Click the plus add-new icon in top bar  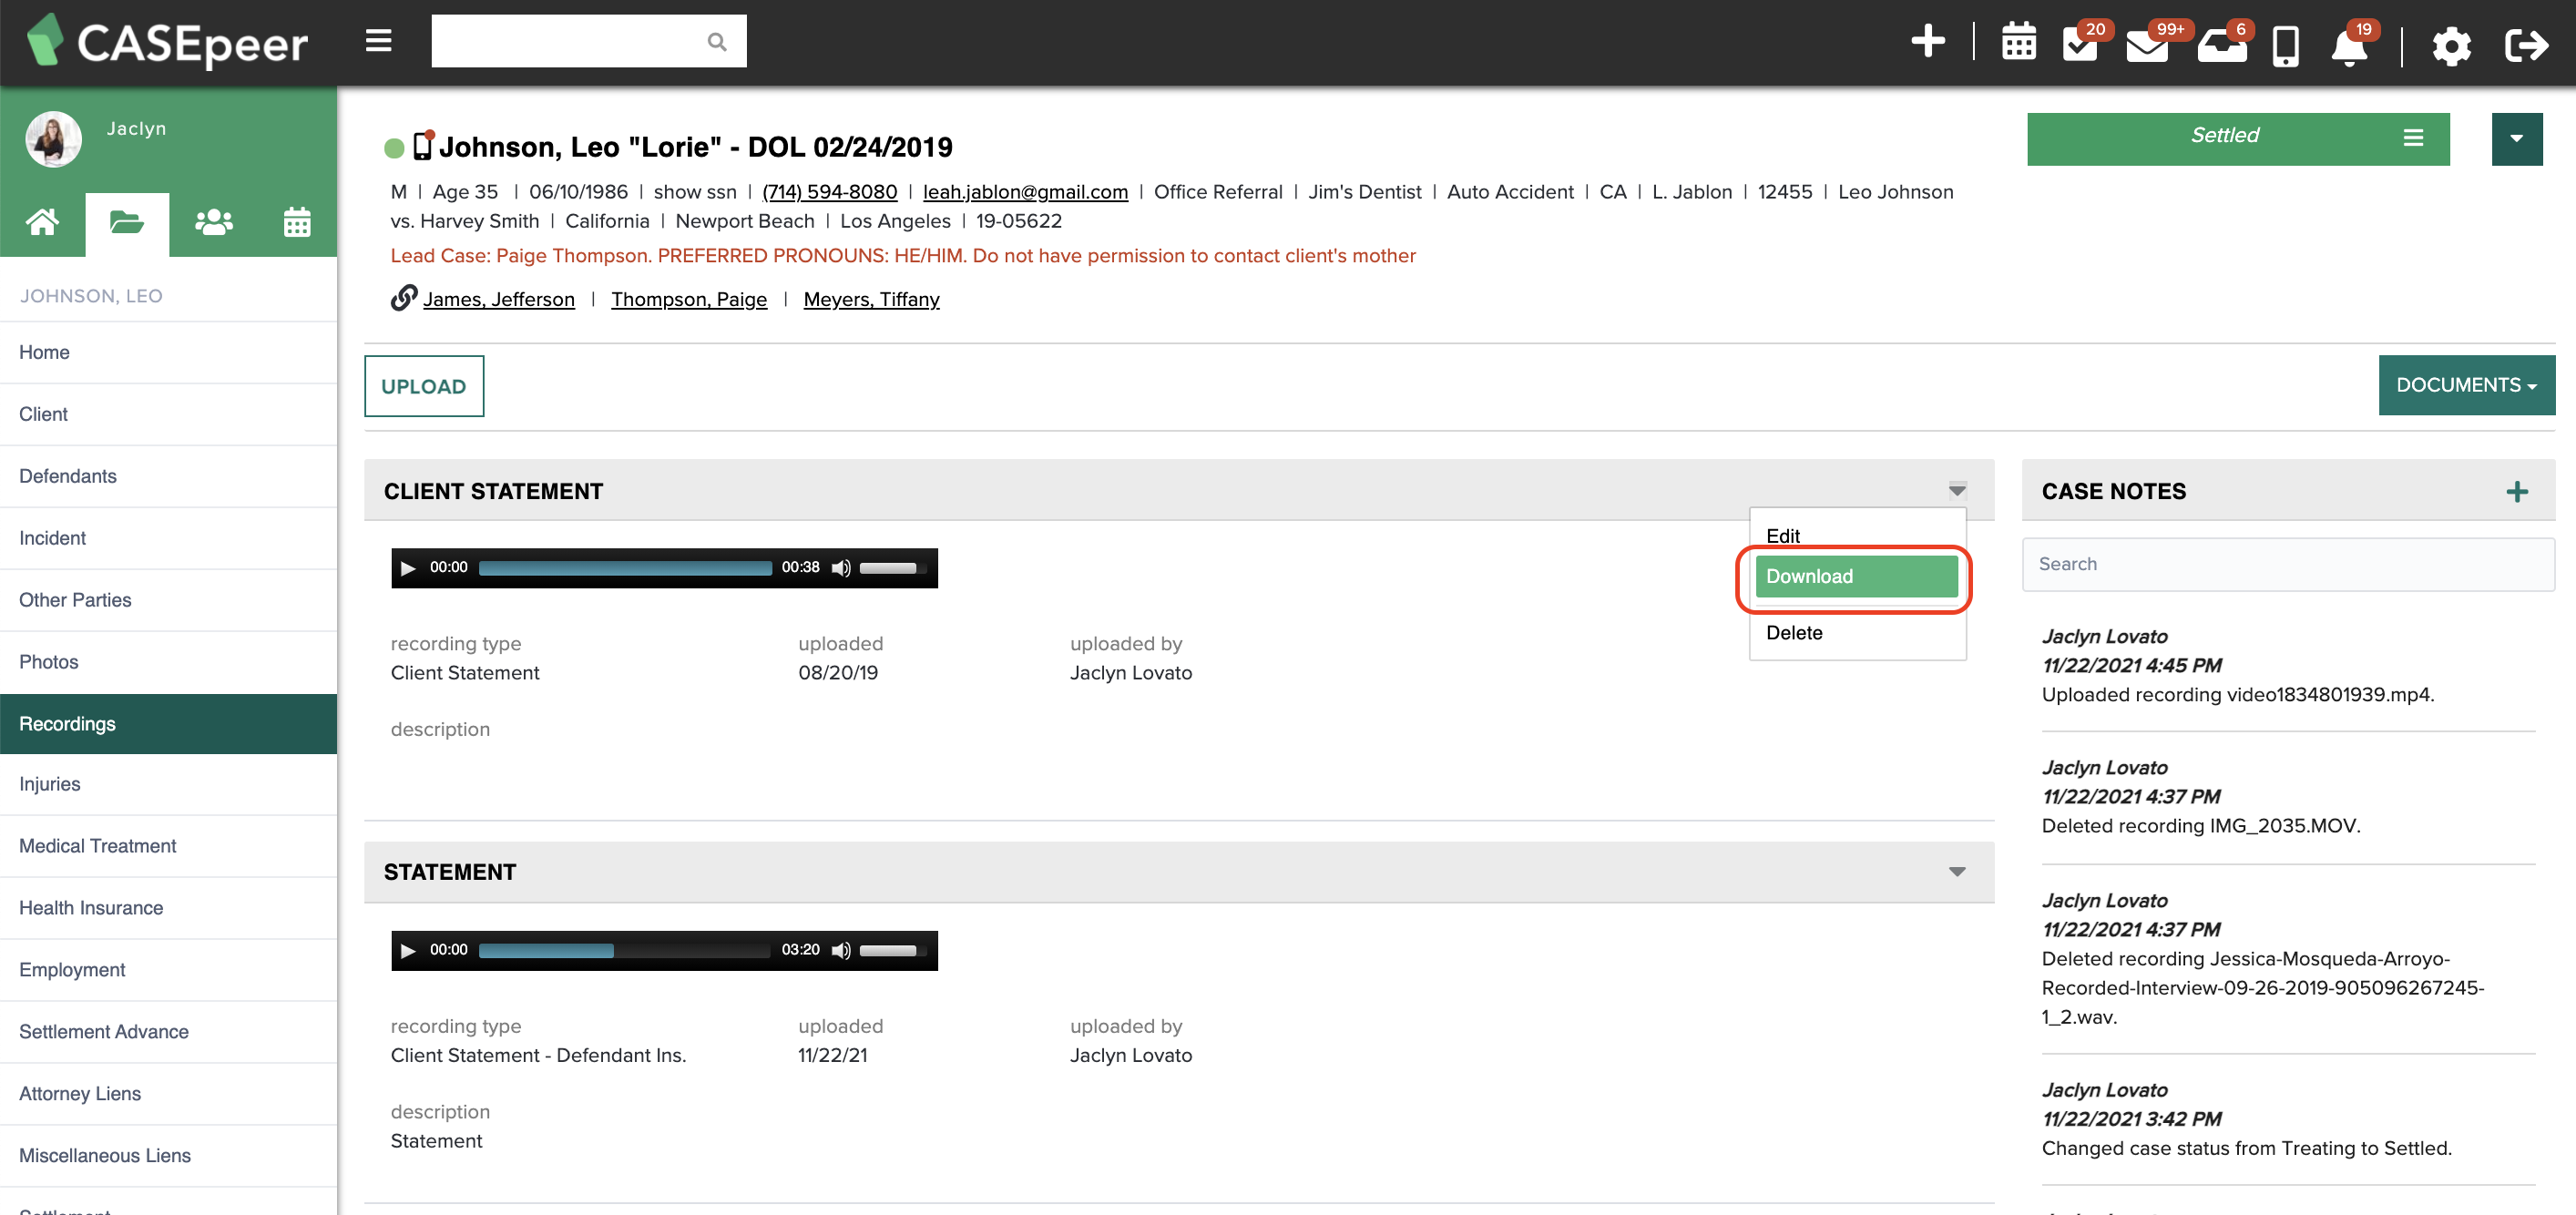click(1927, 42)
